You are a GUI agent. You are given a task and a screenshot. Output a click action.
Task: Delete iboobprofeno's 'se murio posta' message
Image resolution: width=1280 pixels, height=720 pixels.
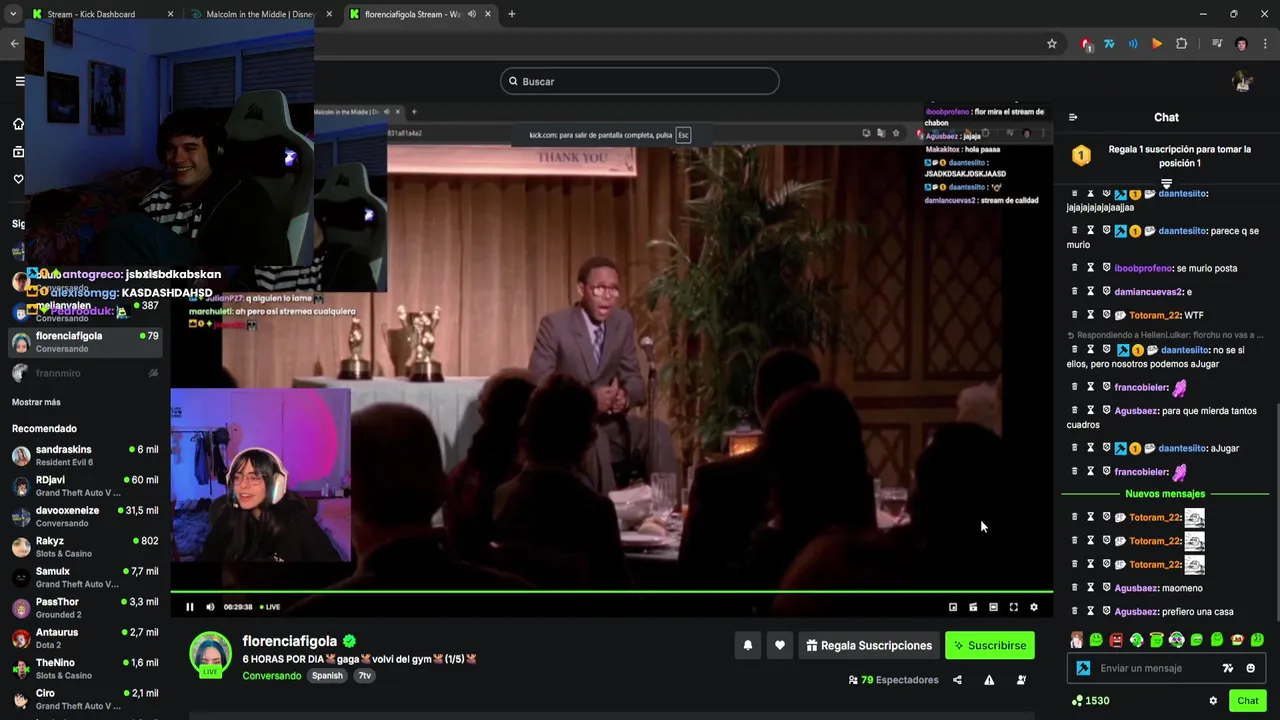pyautogui.click(x=1075, y=268)
